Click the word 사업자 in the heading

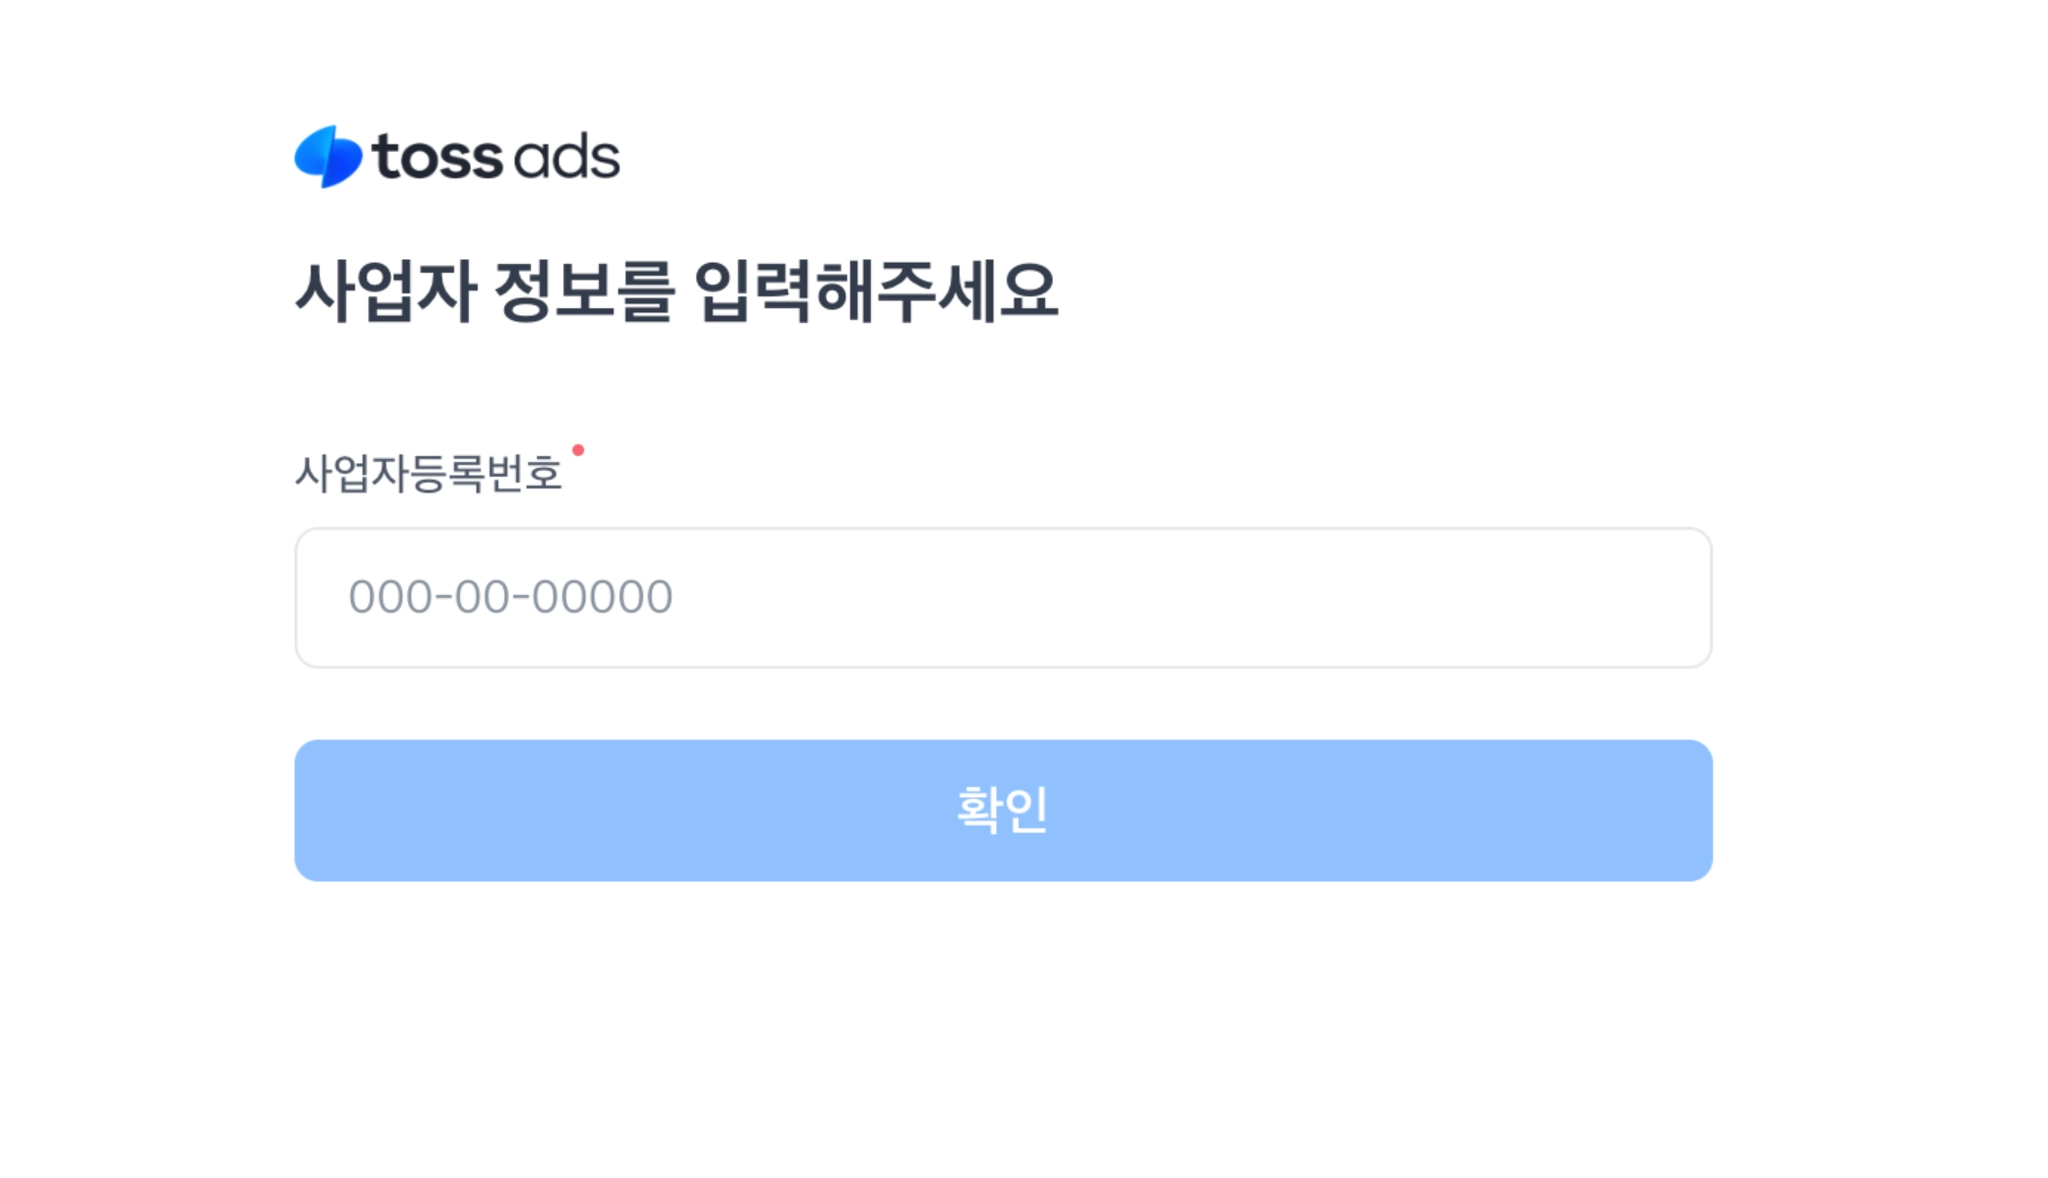385,291
